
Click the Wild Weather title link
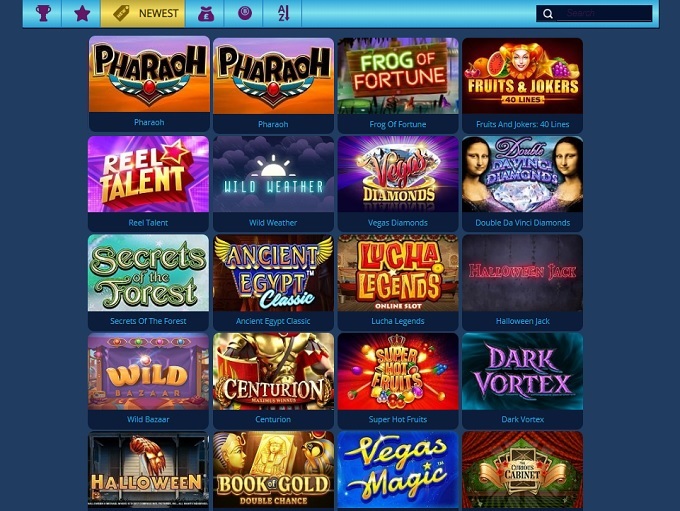pyautogui.click(x=273, y=223)
